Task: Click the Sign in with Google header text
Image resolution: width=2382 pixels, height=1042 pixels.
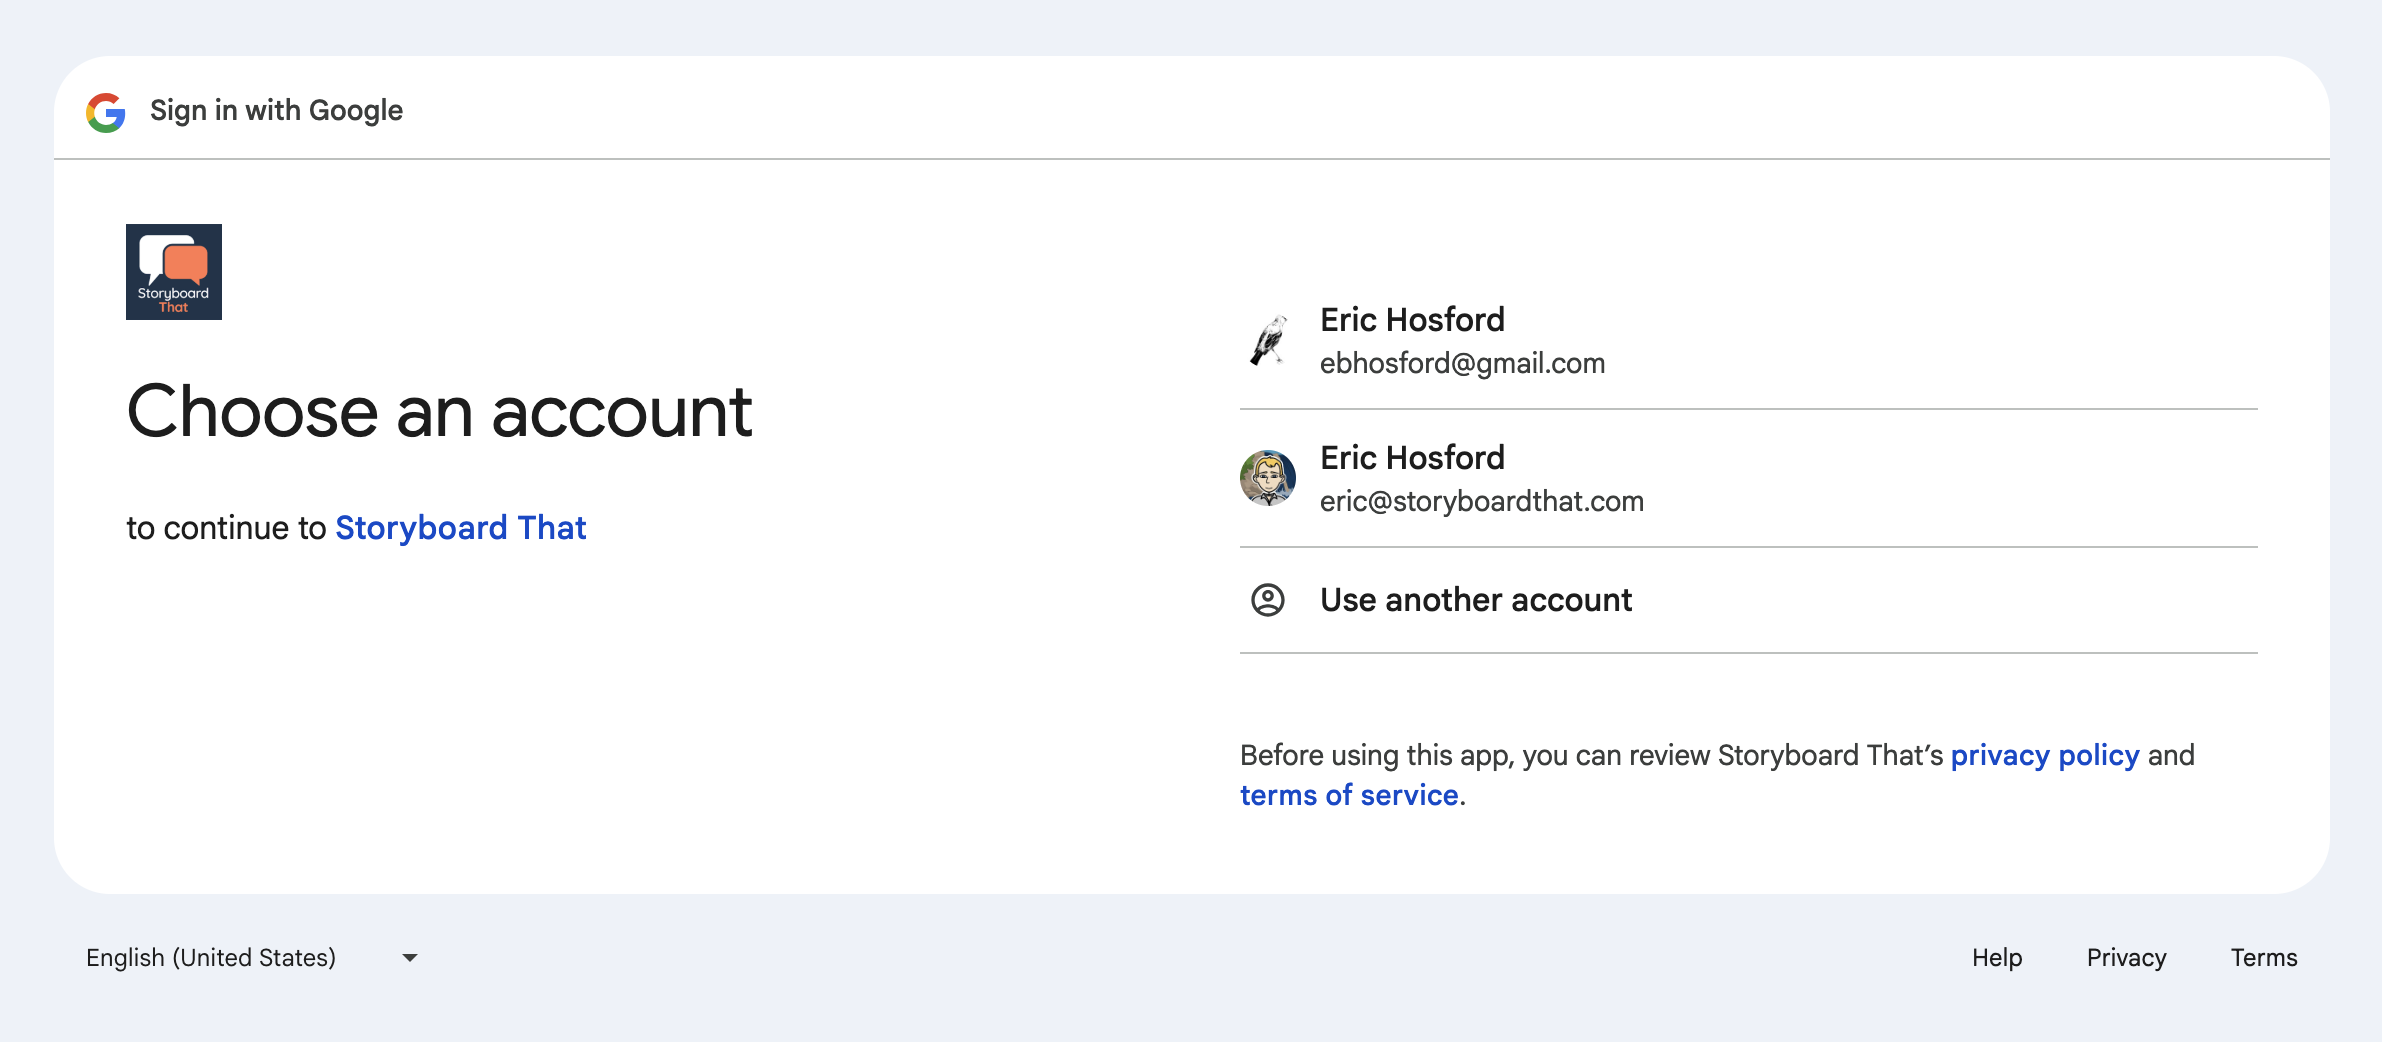Action: [x=276, y=111]
